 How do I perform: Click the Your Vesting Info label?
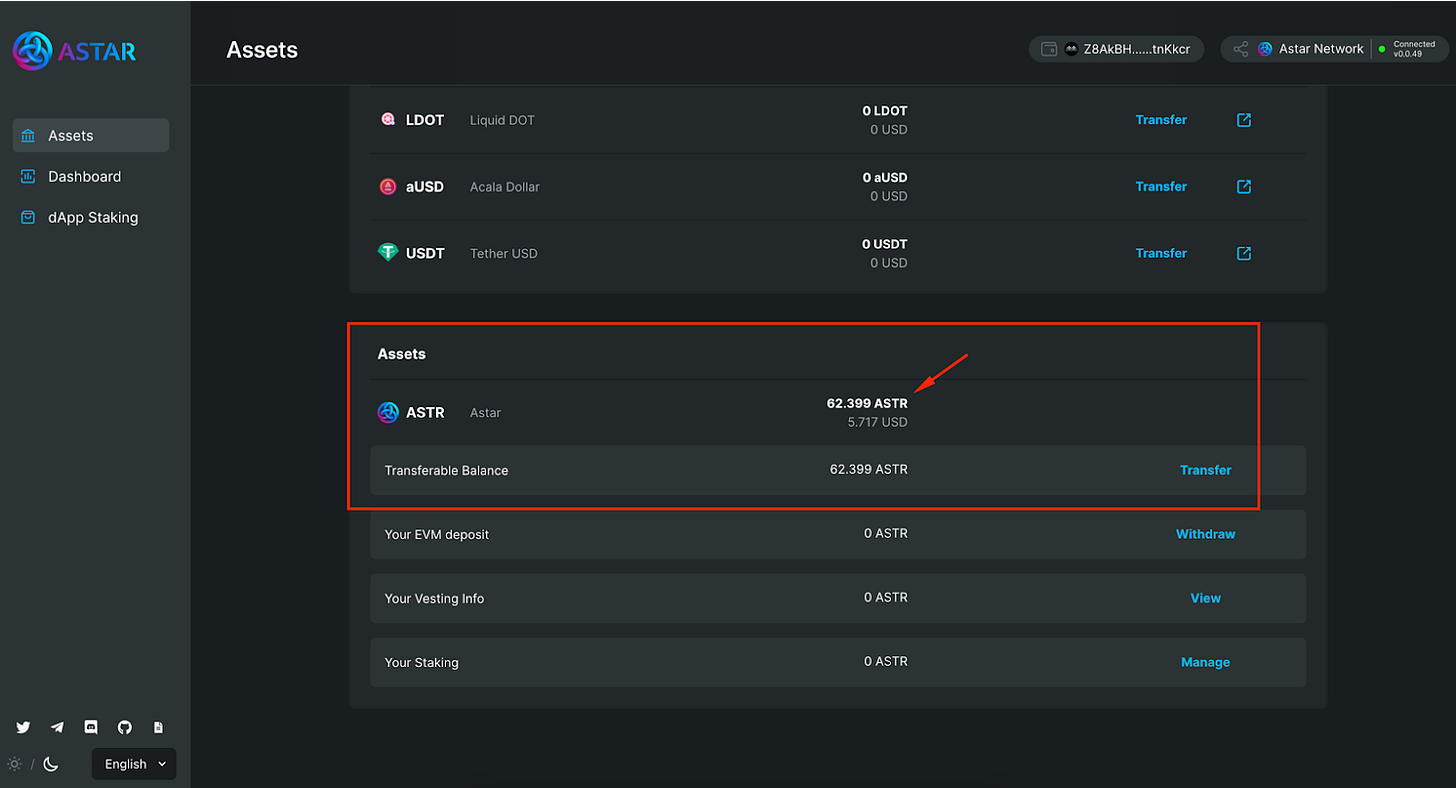434,598
